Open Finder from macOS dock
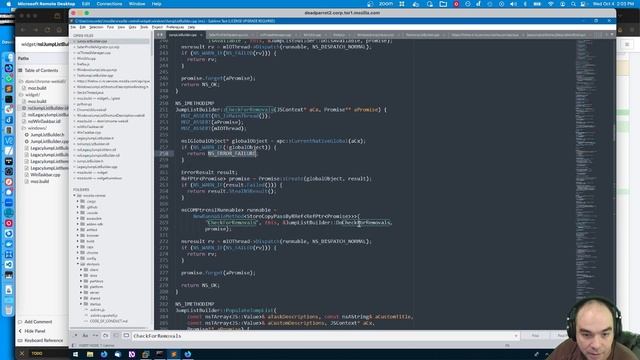Image resolution: width=640 pixels, height=360 pixels. click(x=9, y=58)
